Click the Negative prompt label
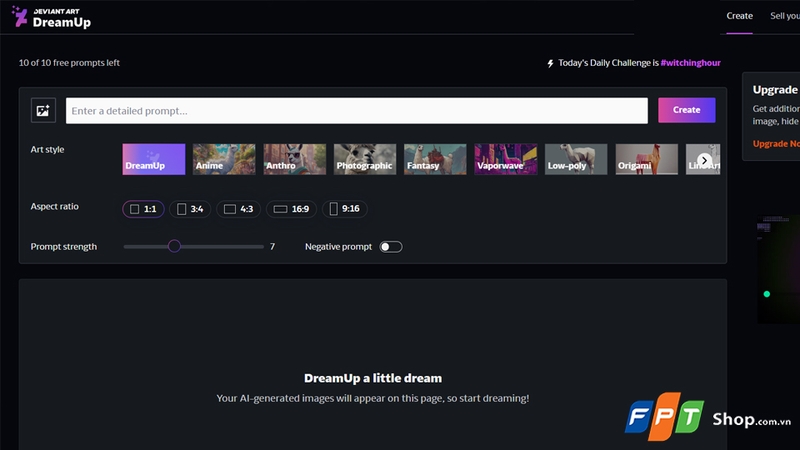 (x=338, y=247)
